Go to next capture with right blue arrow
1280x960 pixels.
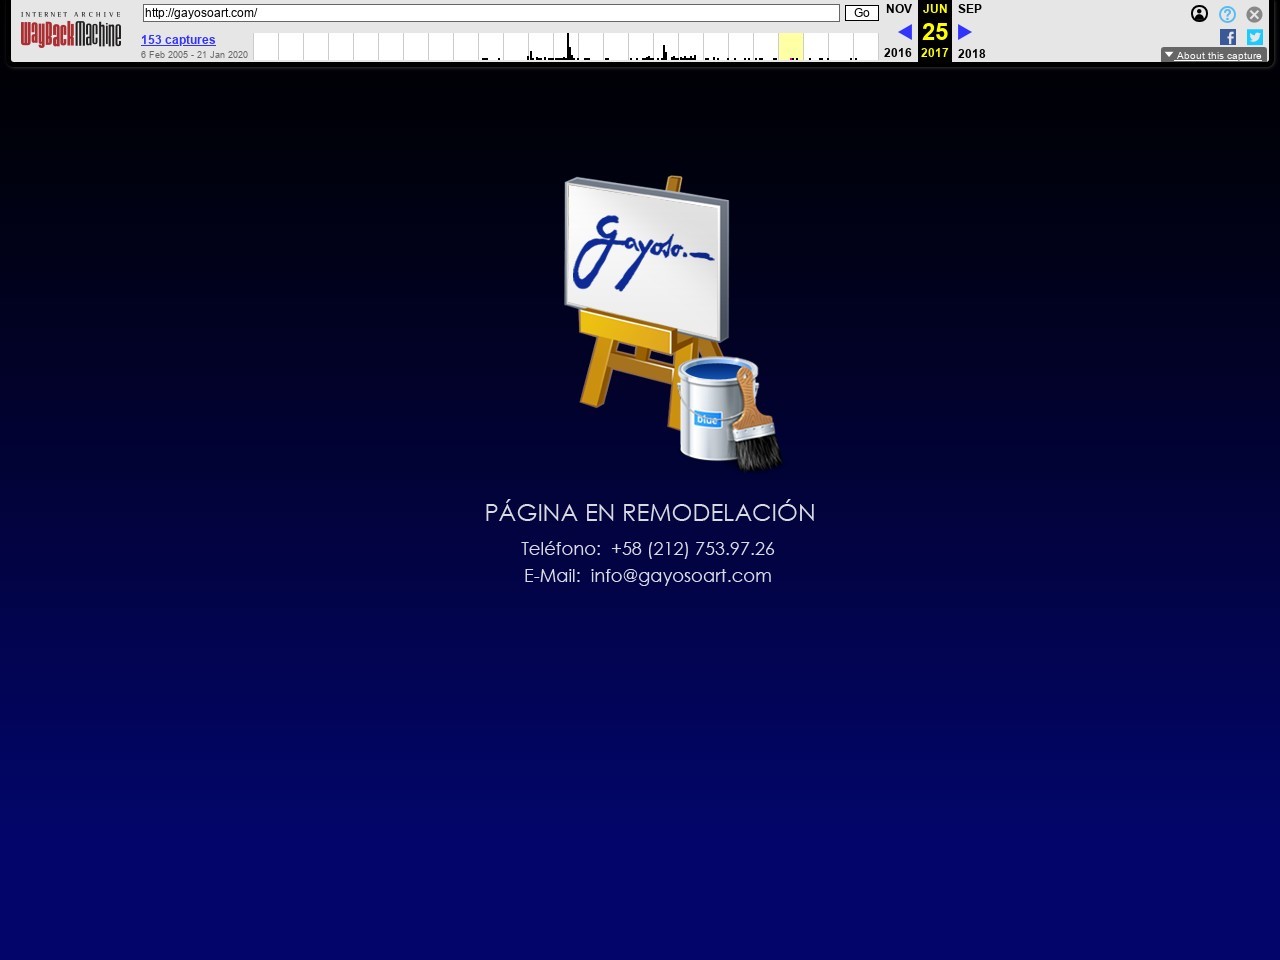click(965, 32)
